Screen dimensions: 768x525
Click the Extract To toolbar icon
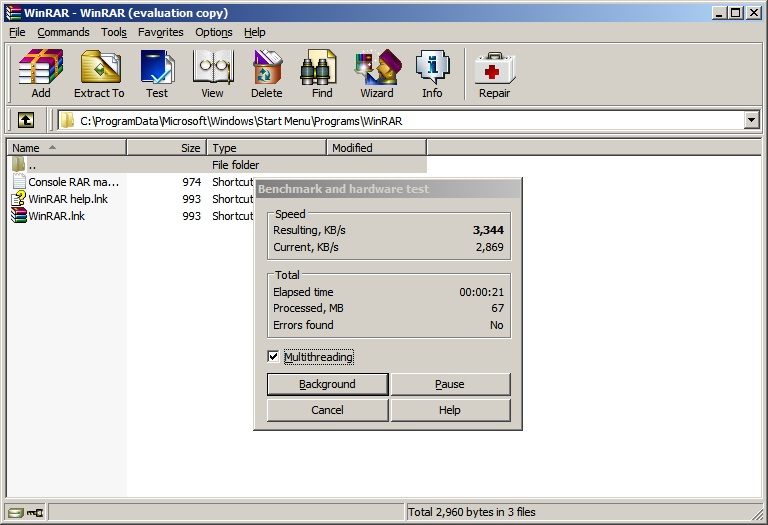pos(99,67)
